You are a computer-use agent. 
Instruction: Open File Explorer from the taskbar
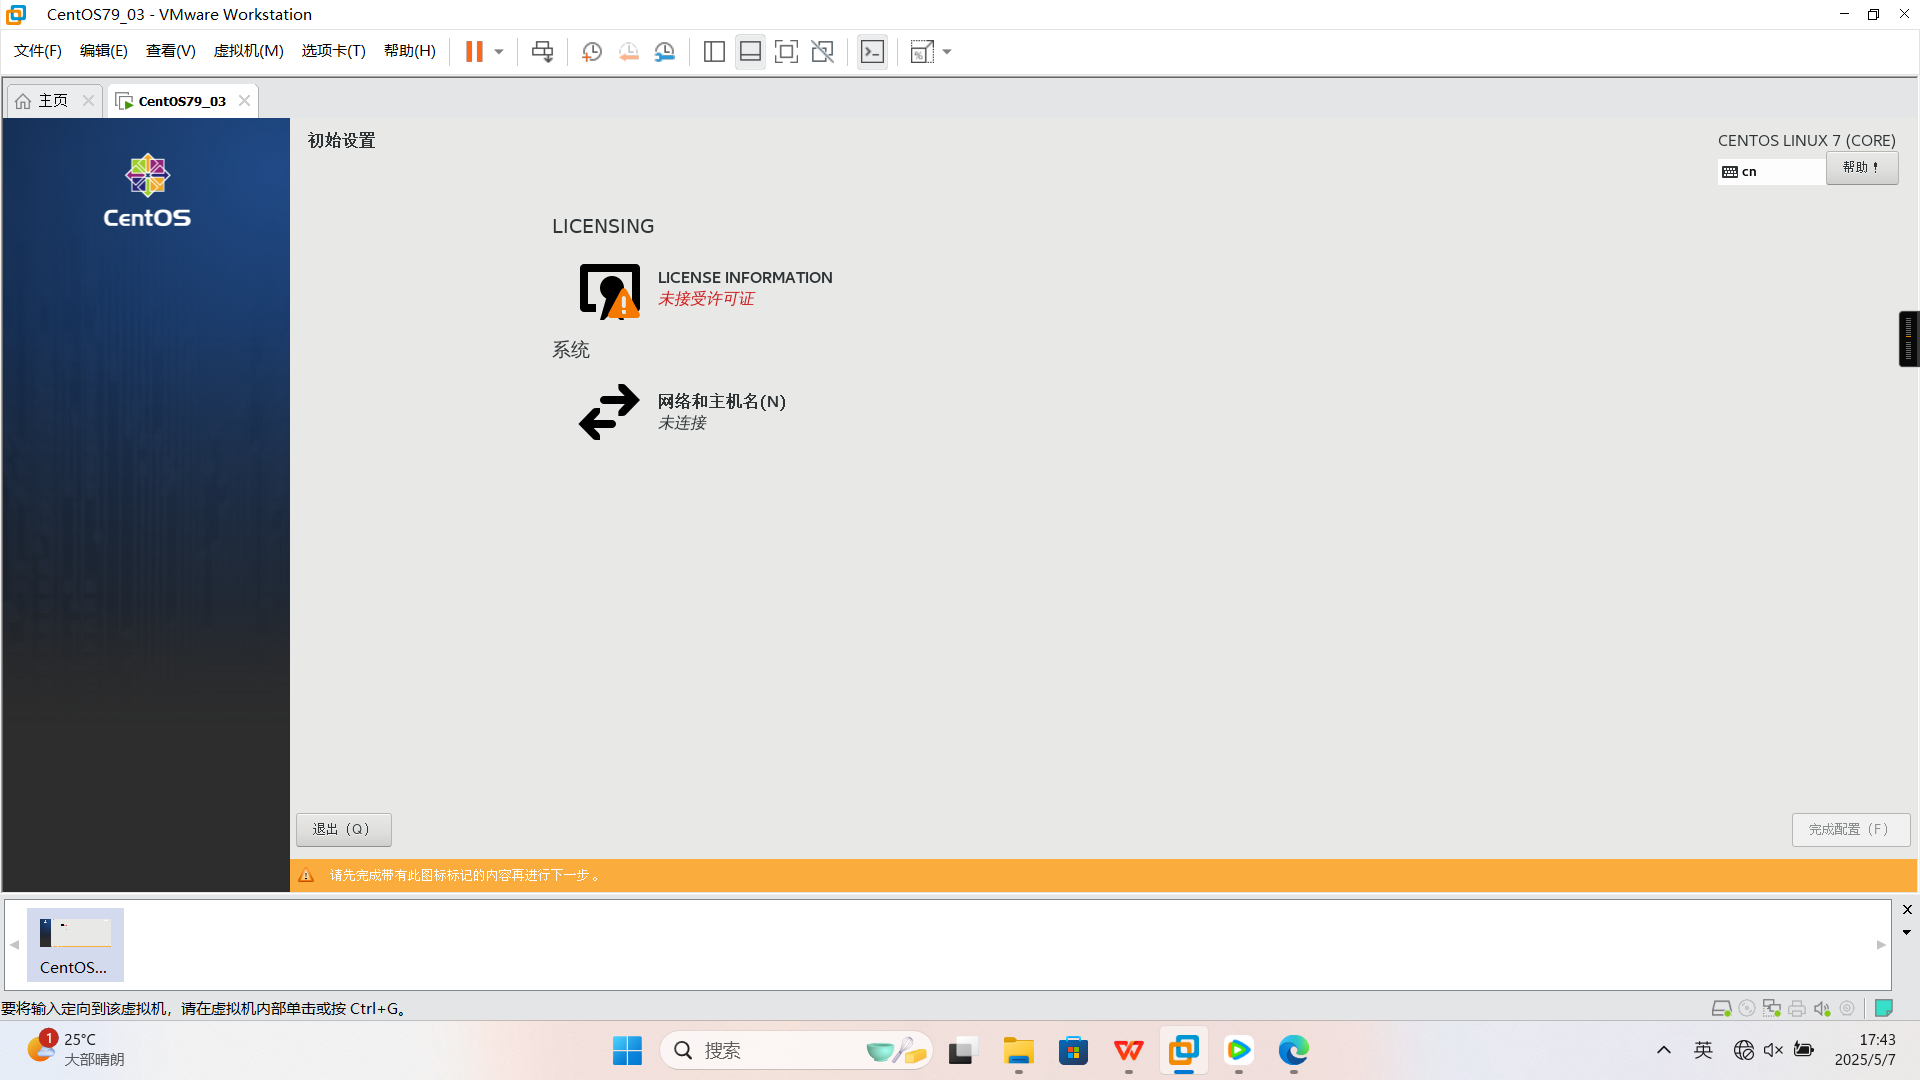point(1018,1050)
